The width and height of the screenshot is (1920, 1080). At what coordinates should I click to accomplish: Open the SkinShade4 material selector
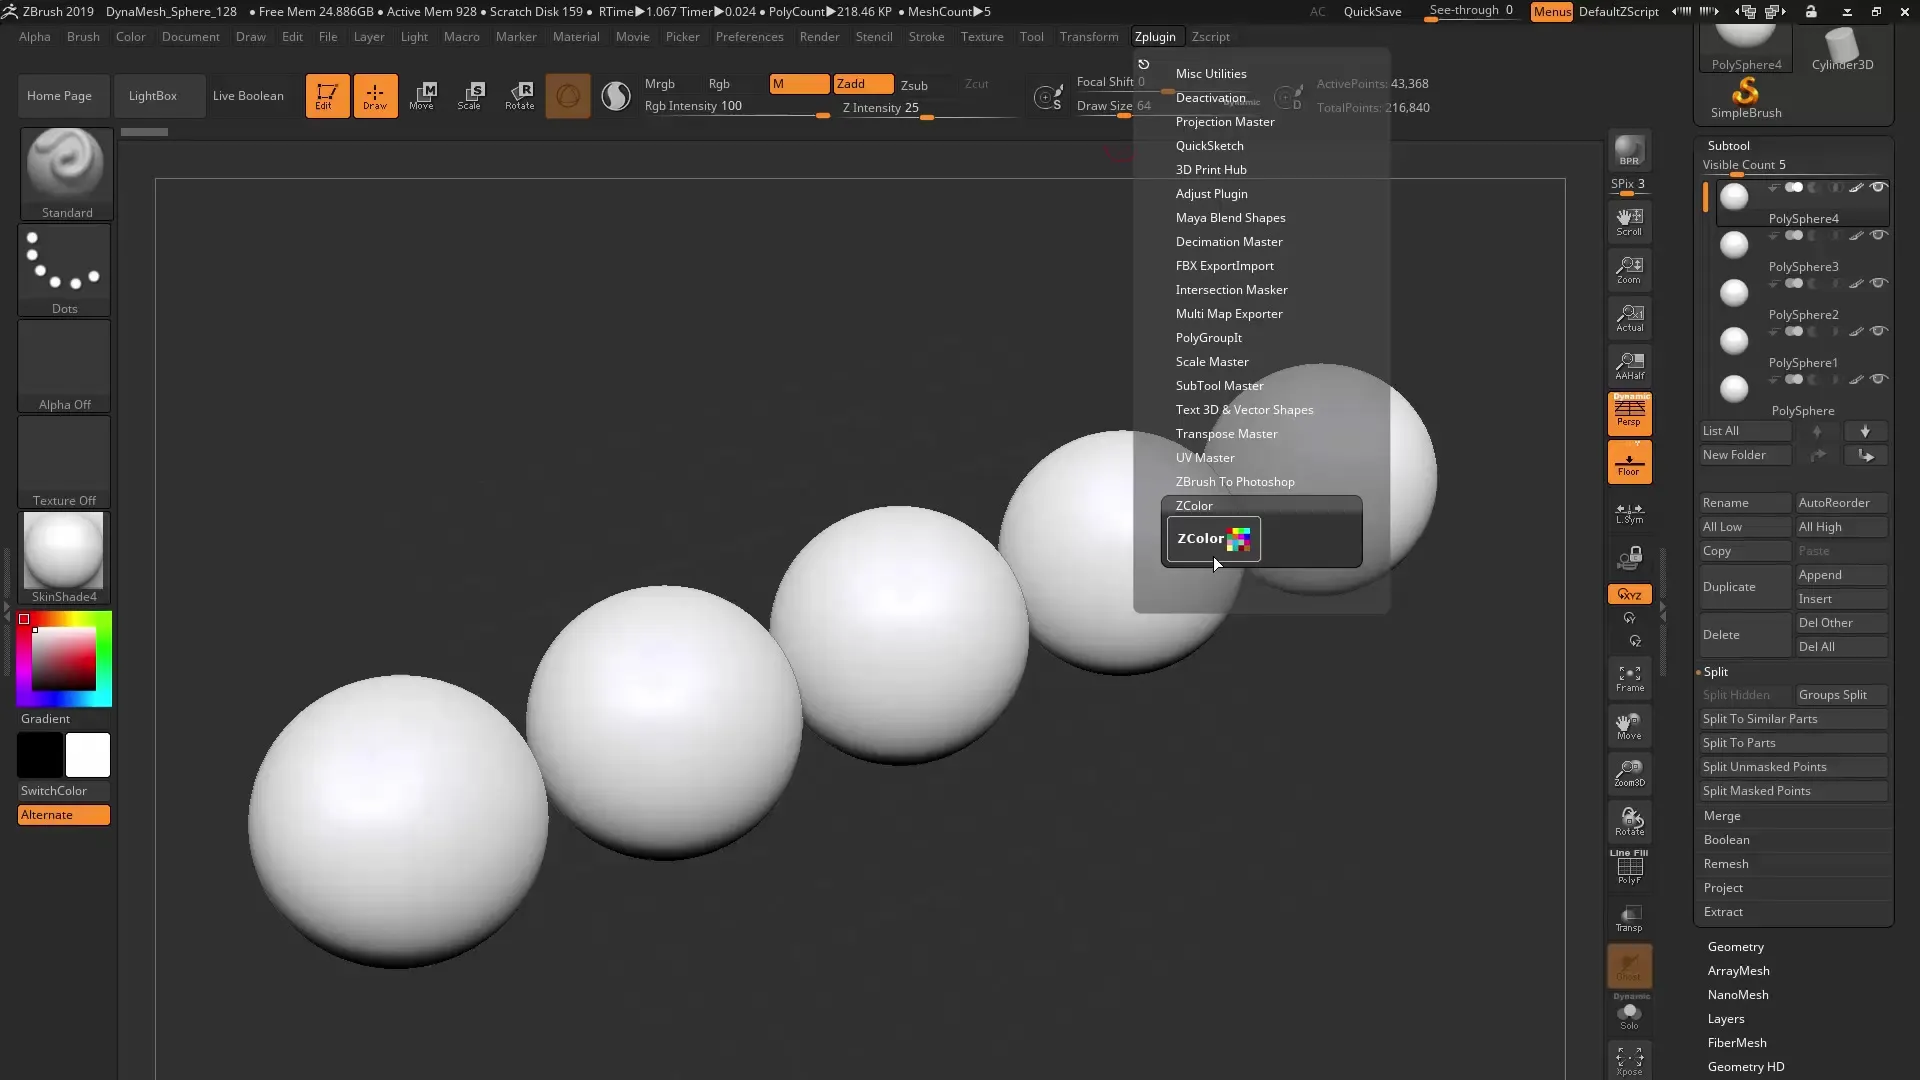click(x=65, y=558)
